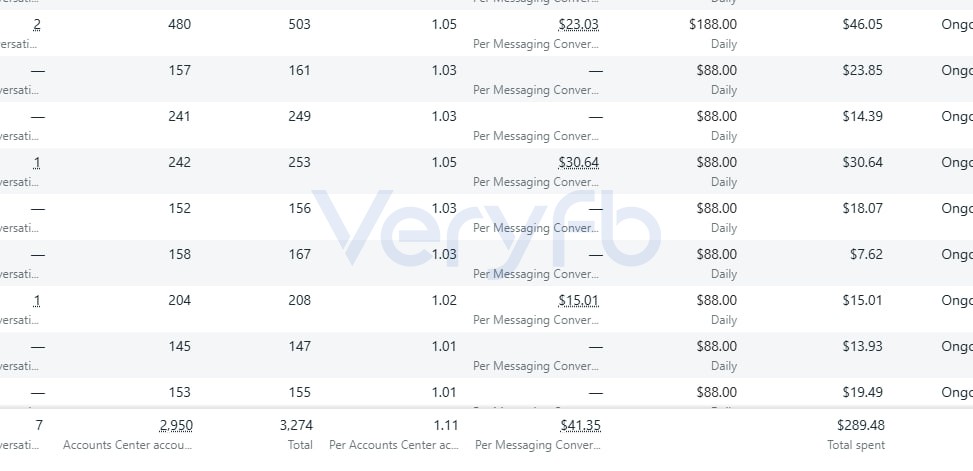Select the $46.05 amount spent cell
The height and width of the screenshot is (471, 973).
pyautogui.click(x=863, y=25)
